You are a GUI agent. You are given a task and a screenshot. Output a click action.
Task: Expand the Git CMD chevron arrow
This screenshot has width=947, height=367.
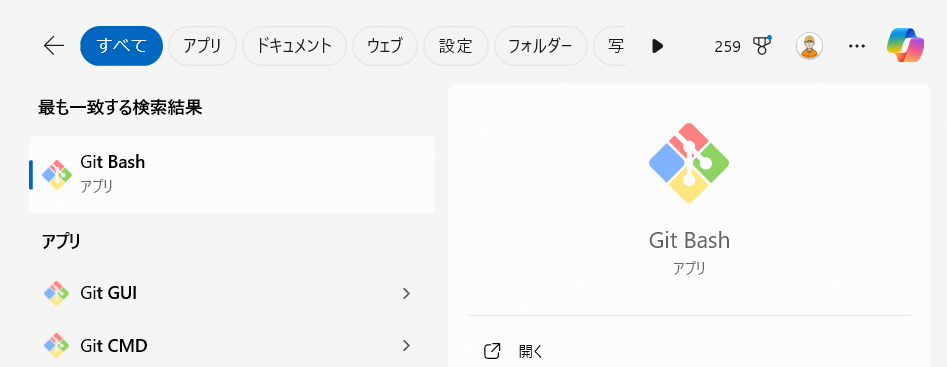(x=406, y=346)
